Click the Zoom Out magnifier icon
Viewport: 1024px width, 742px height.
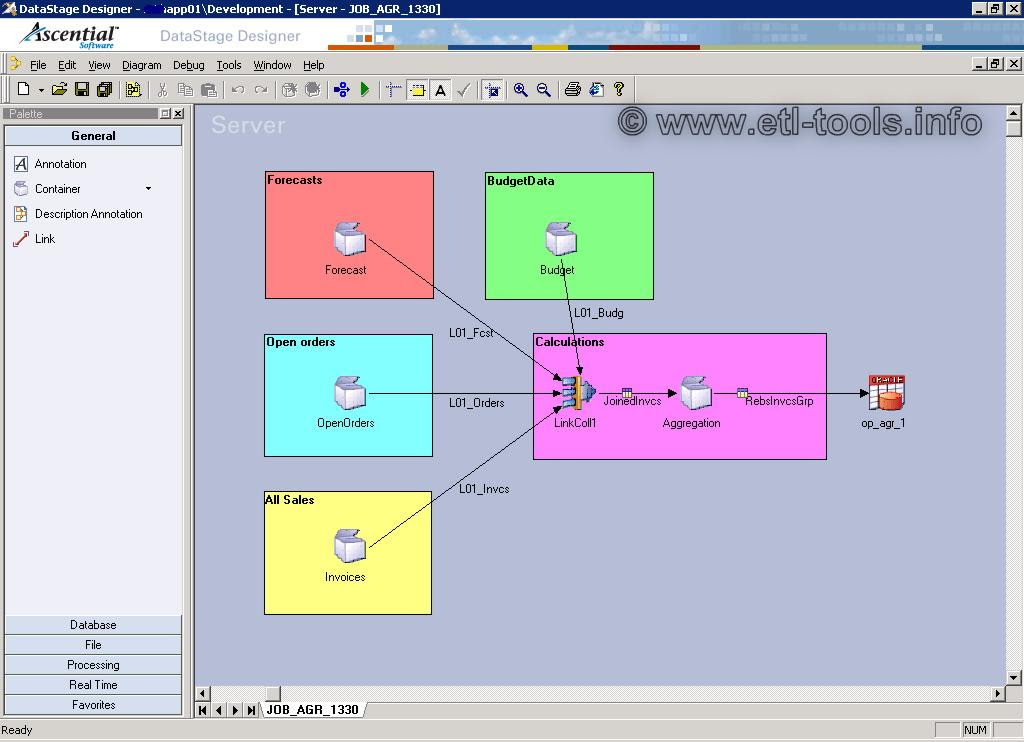click(x=543, y=89)
